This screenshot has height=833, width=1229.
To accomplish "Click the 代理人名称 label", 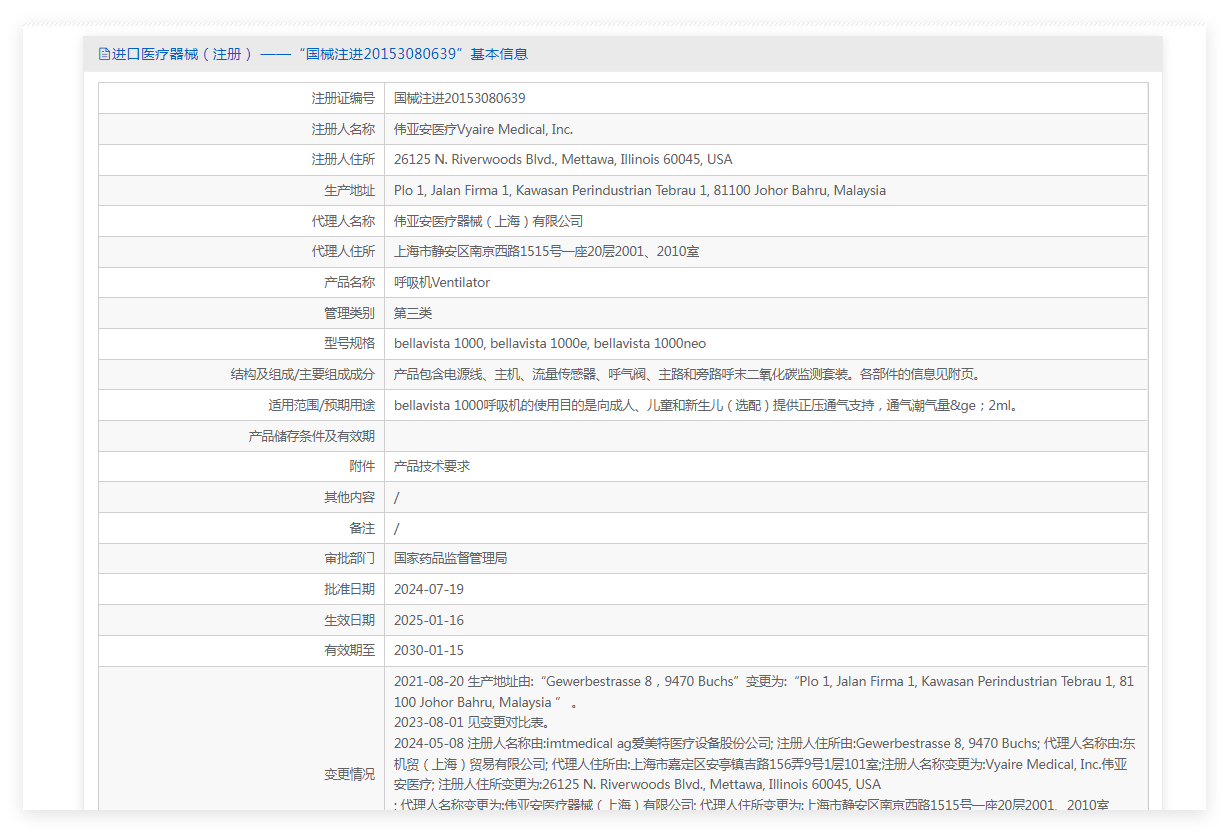I will [343, 221].
